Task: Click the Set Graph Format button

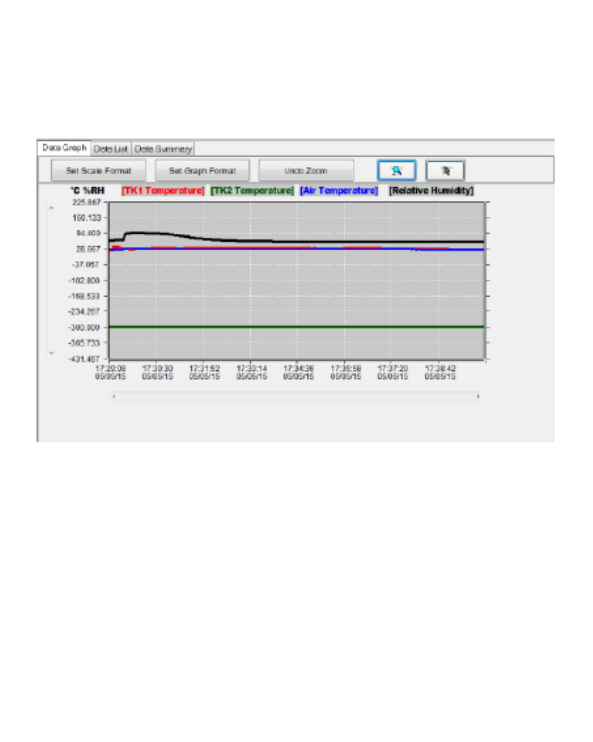Action: click(x=202, y=170)
